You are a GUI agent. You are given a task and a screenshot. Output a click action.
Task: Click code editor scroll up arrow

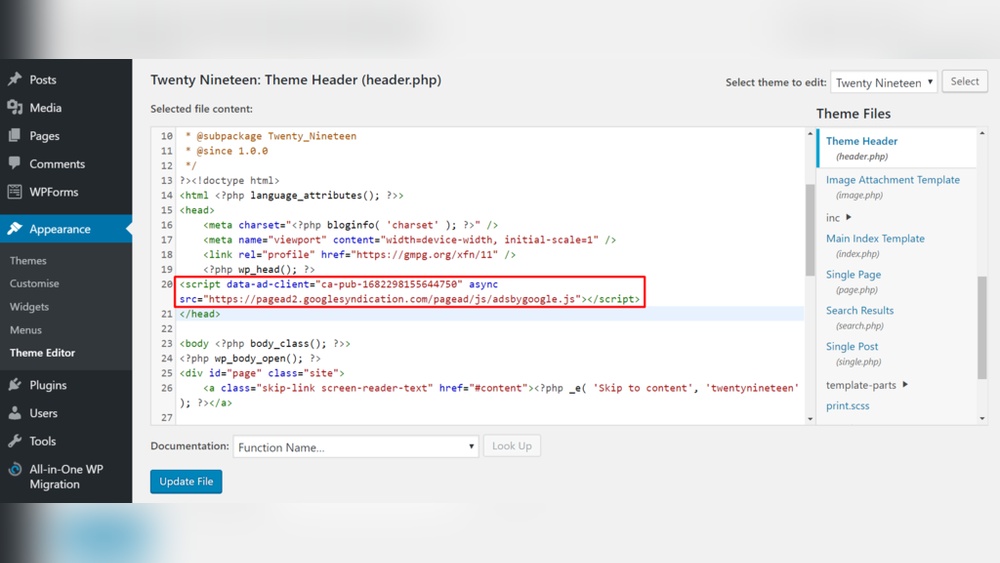coord(810,133)
